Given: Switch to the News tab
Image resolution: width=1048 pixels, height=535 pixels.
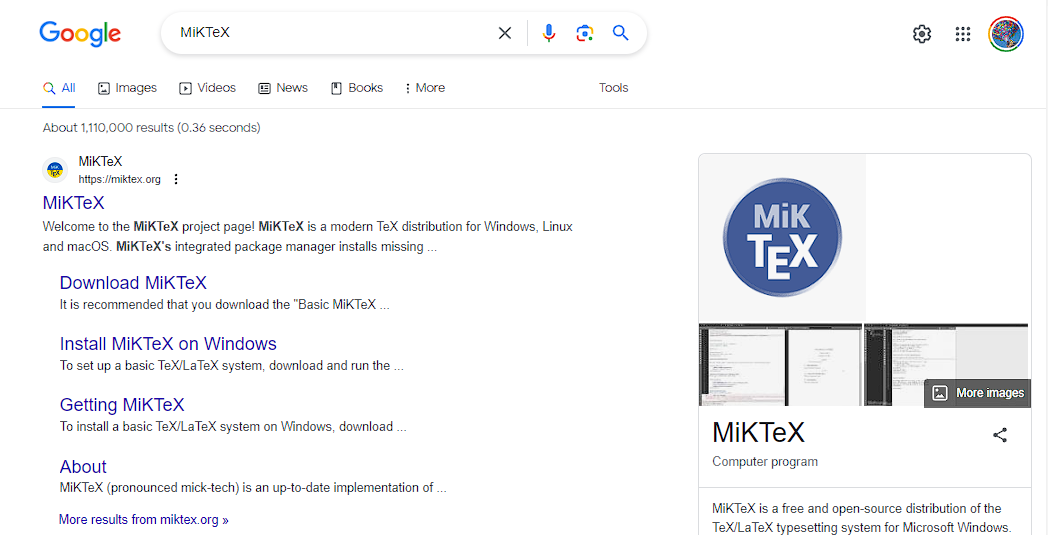Looking at the screenshot, I should [x=283, y=88].
